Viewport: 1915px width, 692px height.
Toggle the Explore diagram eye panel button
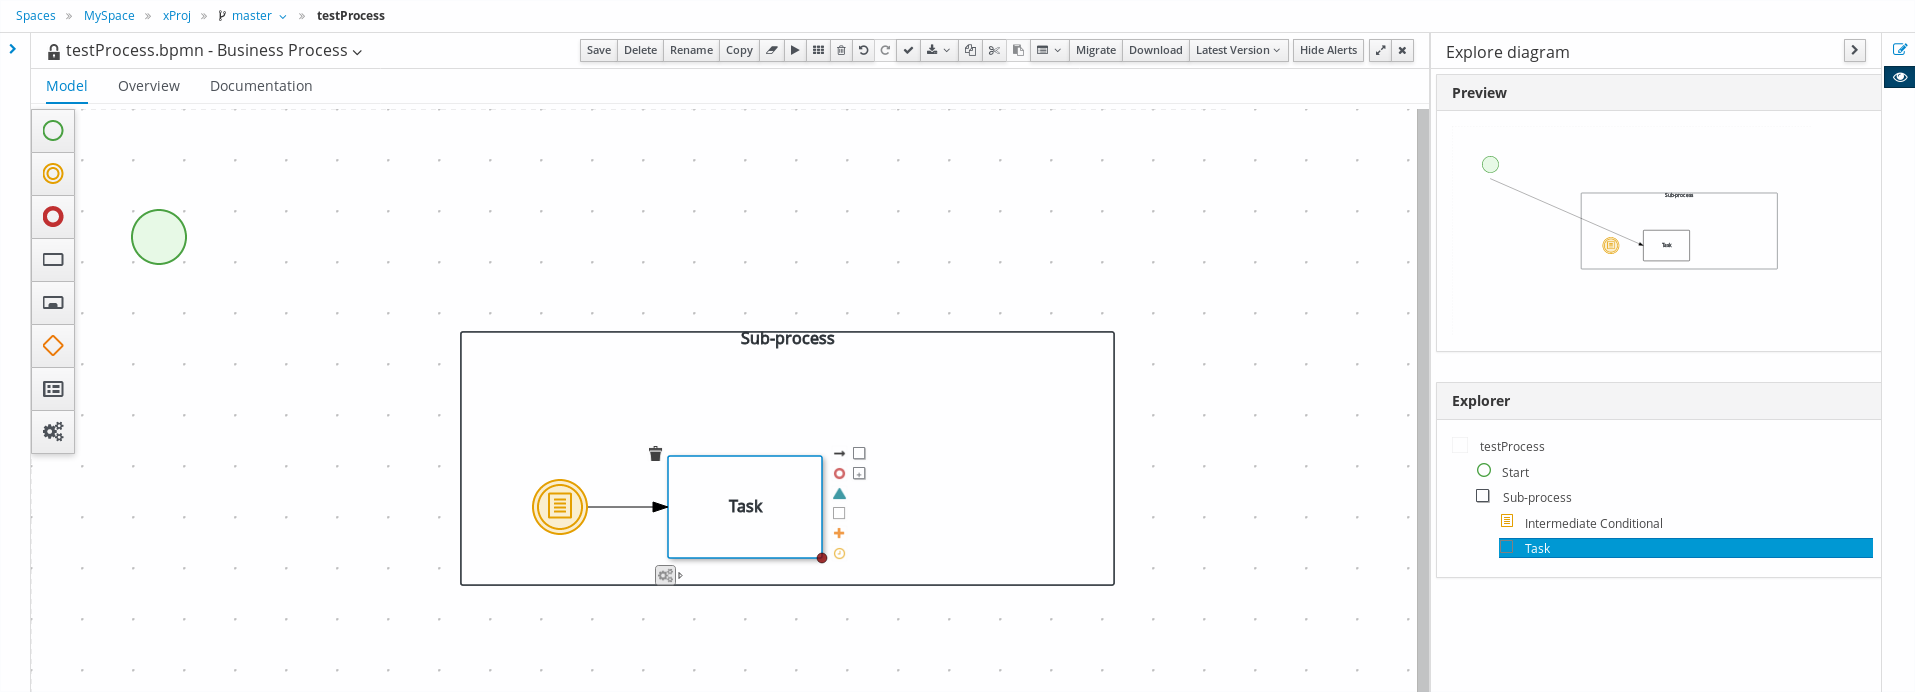1900,77
